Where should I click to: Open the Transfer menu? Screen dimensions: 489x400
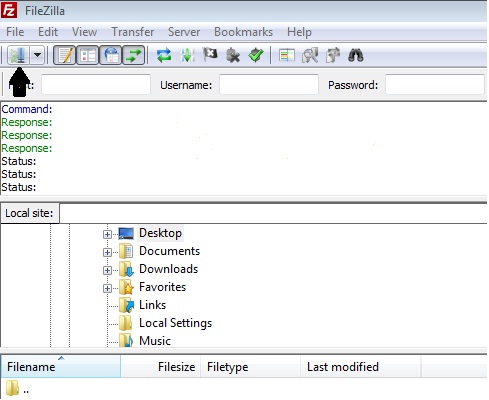pos(133,32)
